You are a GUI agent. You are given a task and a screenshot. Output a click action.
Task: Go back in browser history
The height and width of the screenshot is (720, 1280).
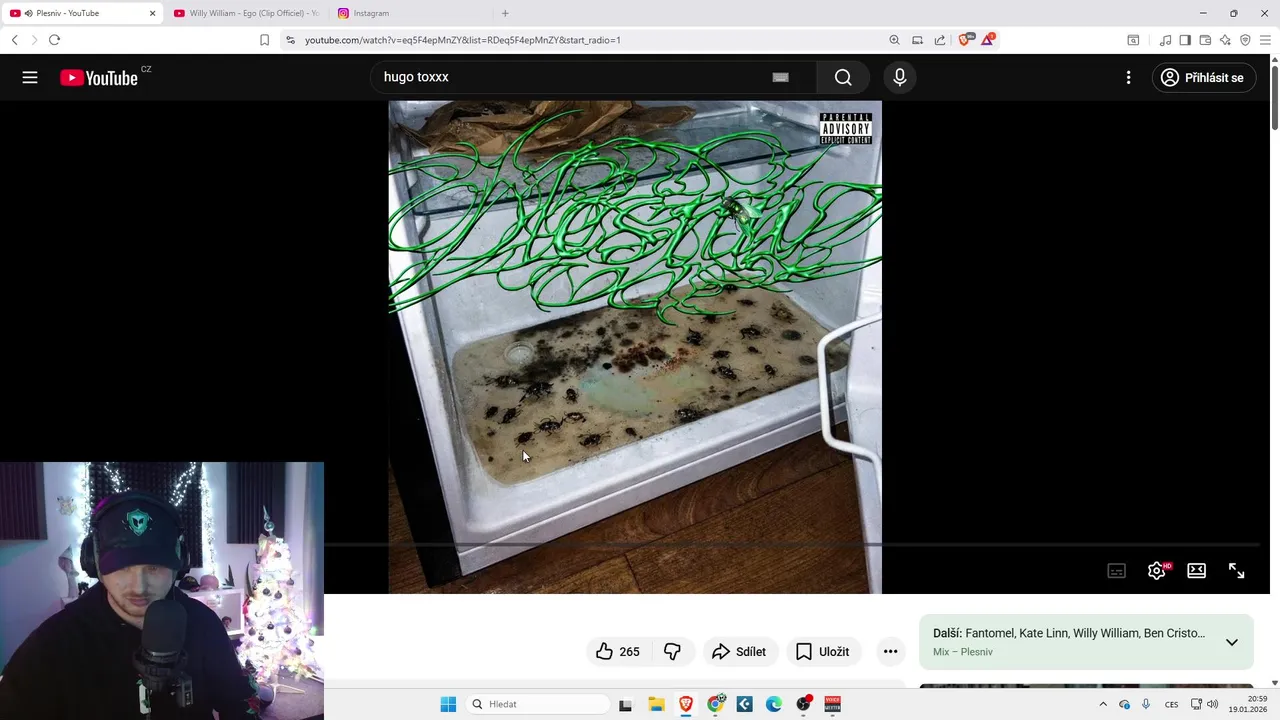pyautogui.click(x=14, y=40)
